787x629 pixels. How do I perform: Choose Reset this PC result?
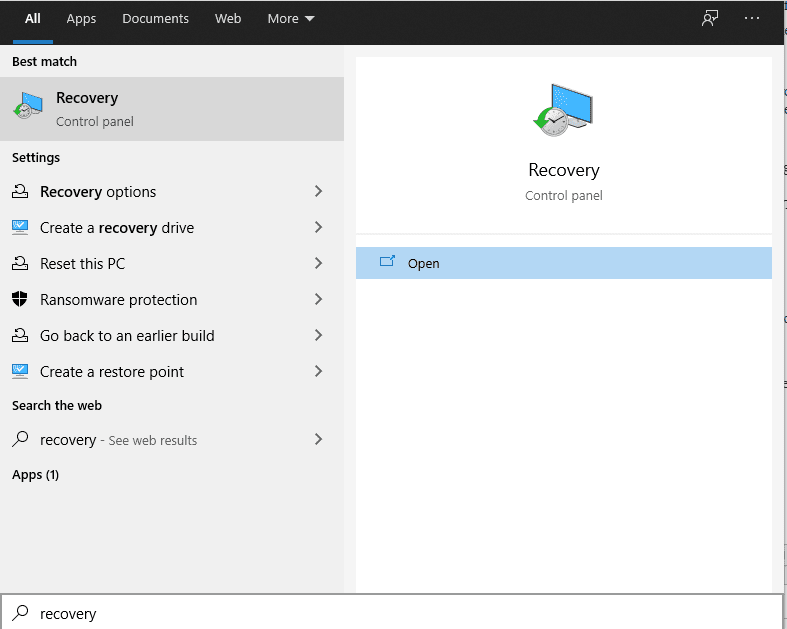point(172,263)
